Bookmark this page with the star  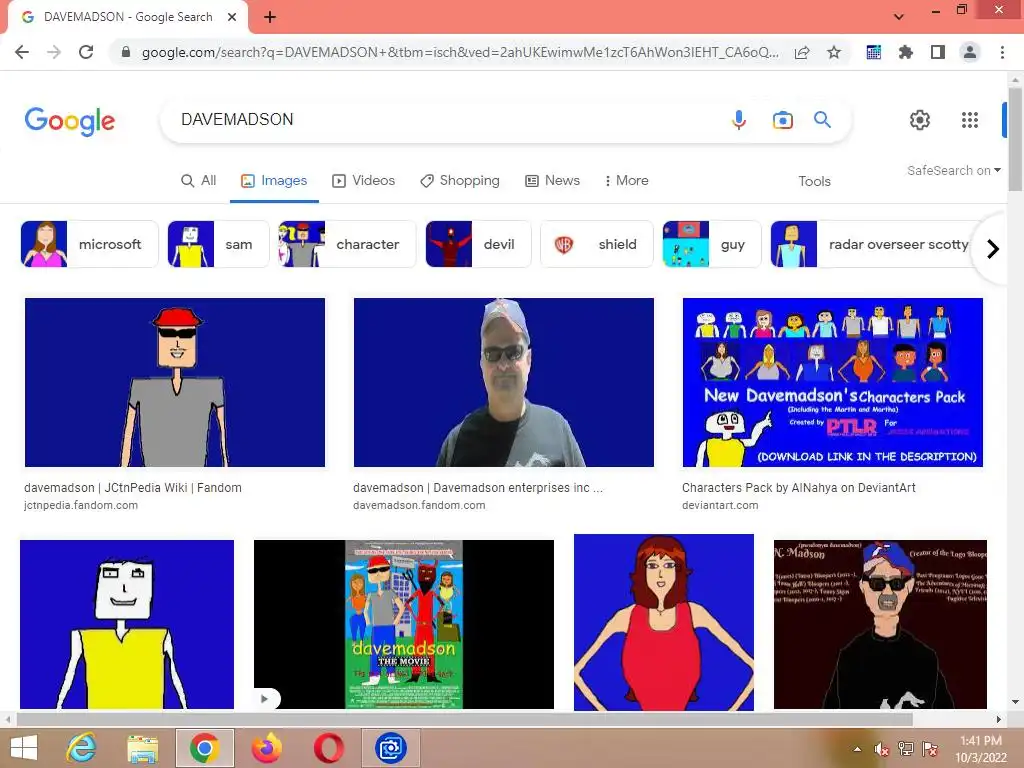(834, 52)
